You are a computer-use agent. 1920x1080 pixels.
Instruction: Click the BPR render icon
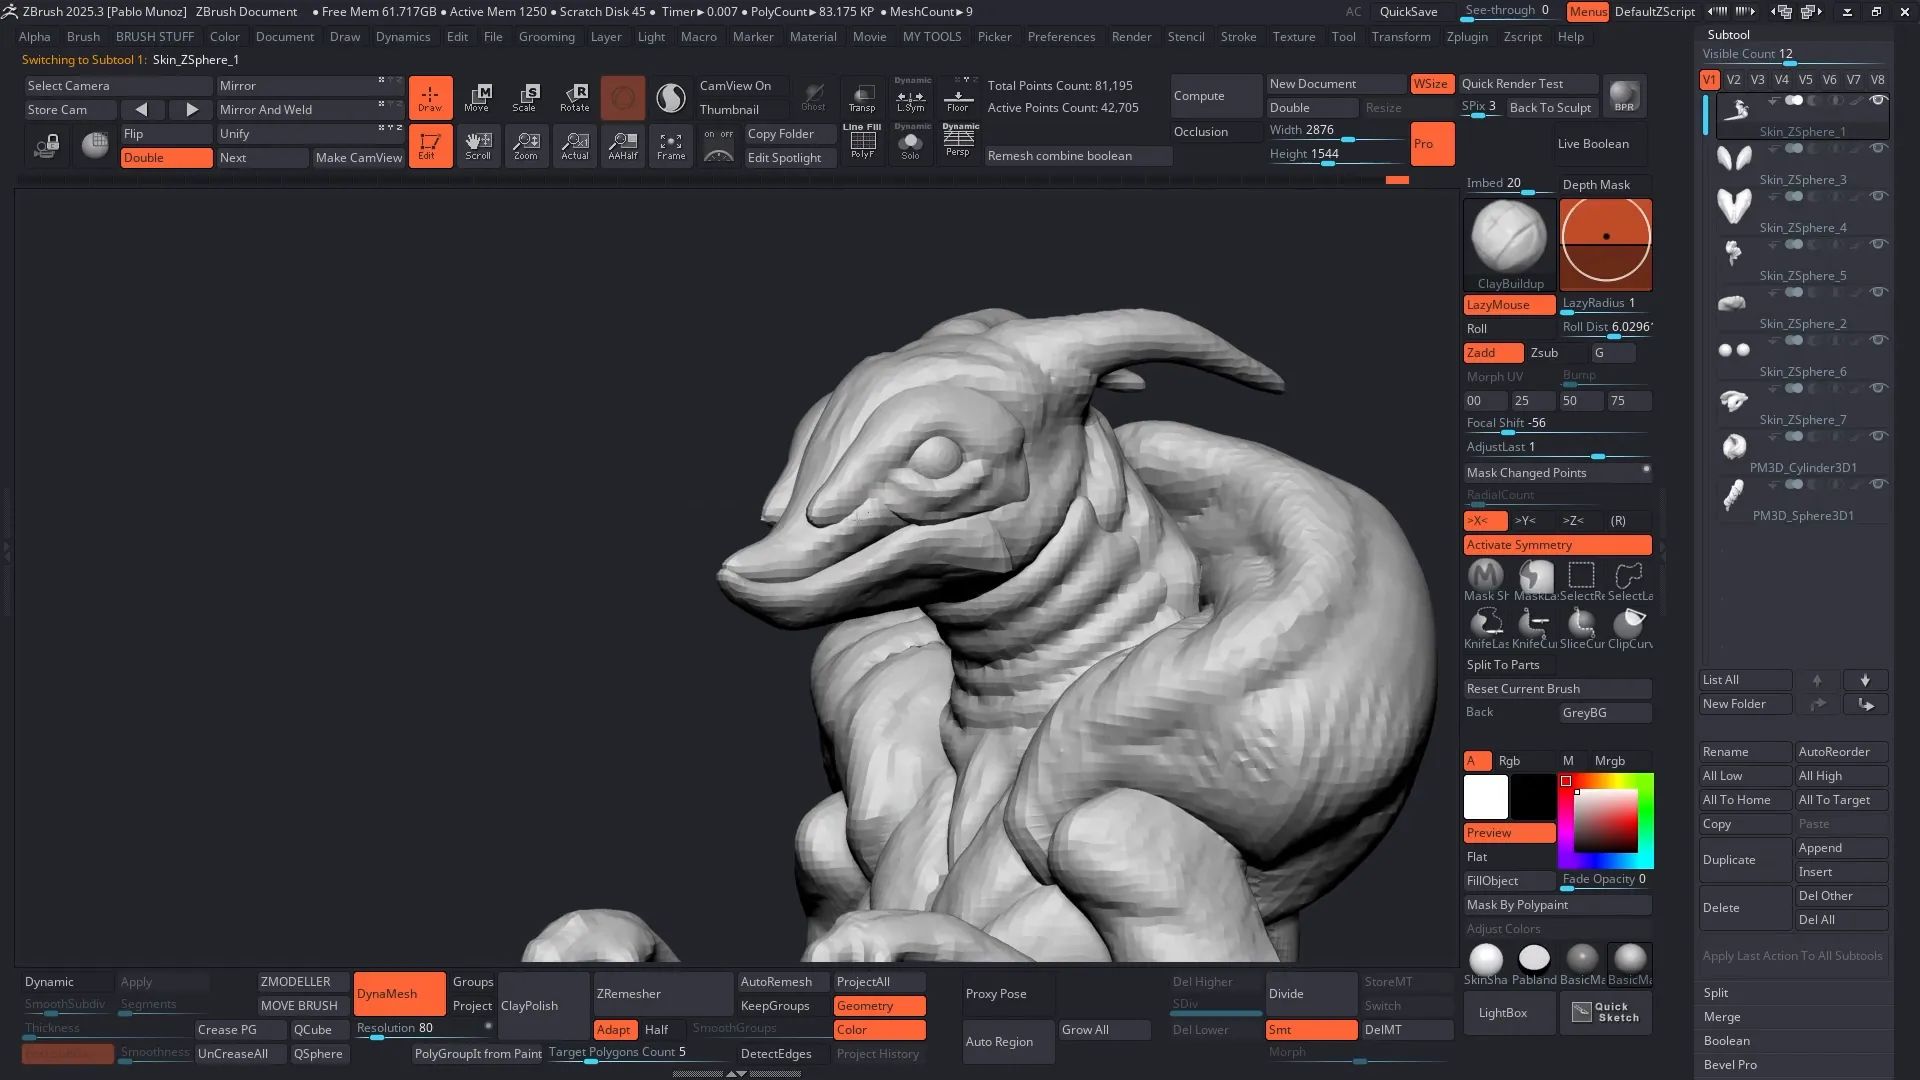point(1624,96)
